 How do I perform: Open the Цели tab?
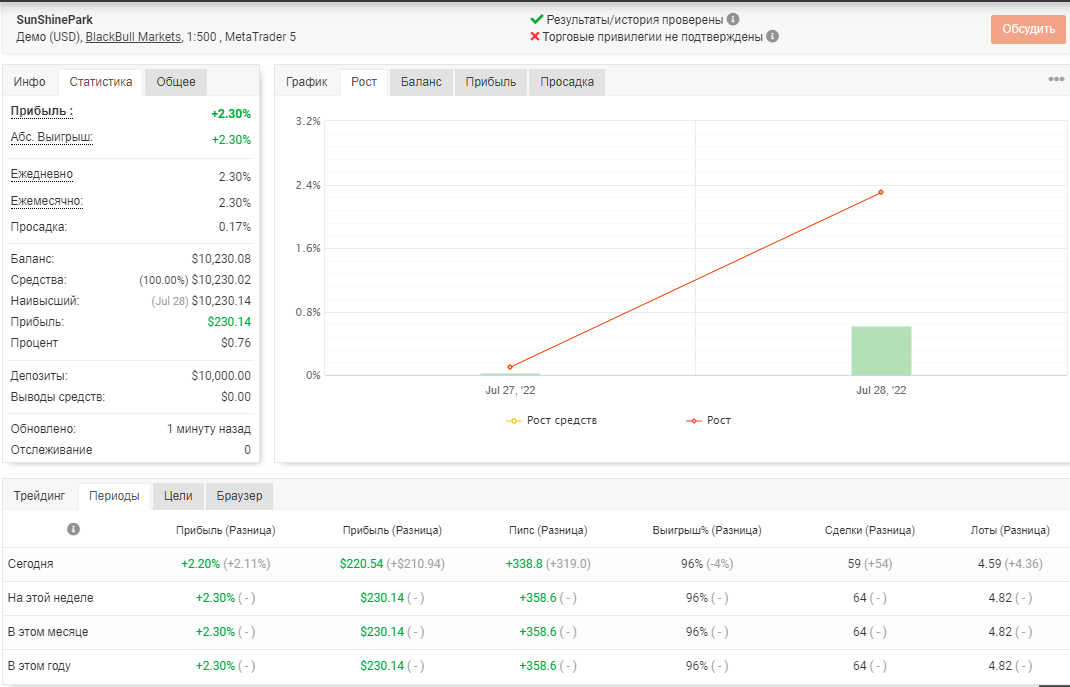[178, 496]
